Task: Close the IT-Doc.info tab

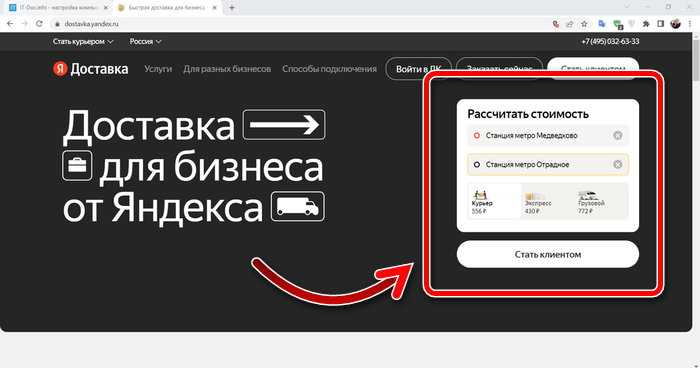Action: click(x=106, y=8)
